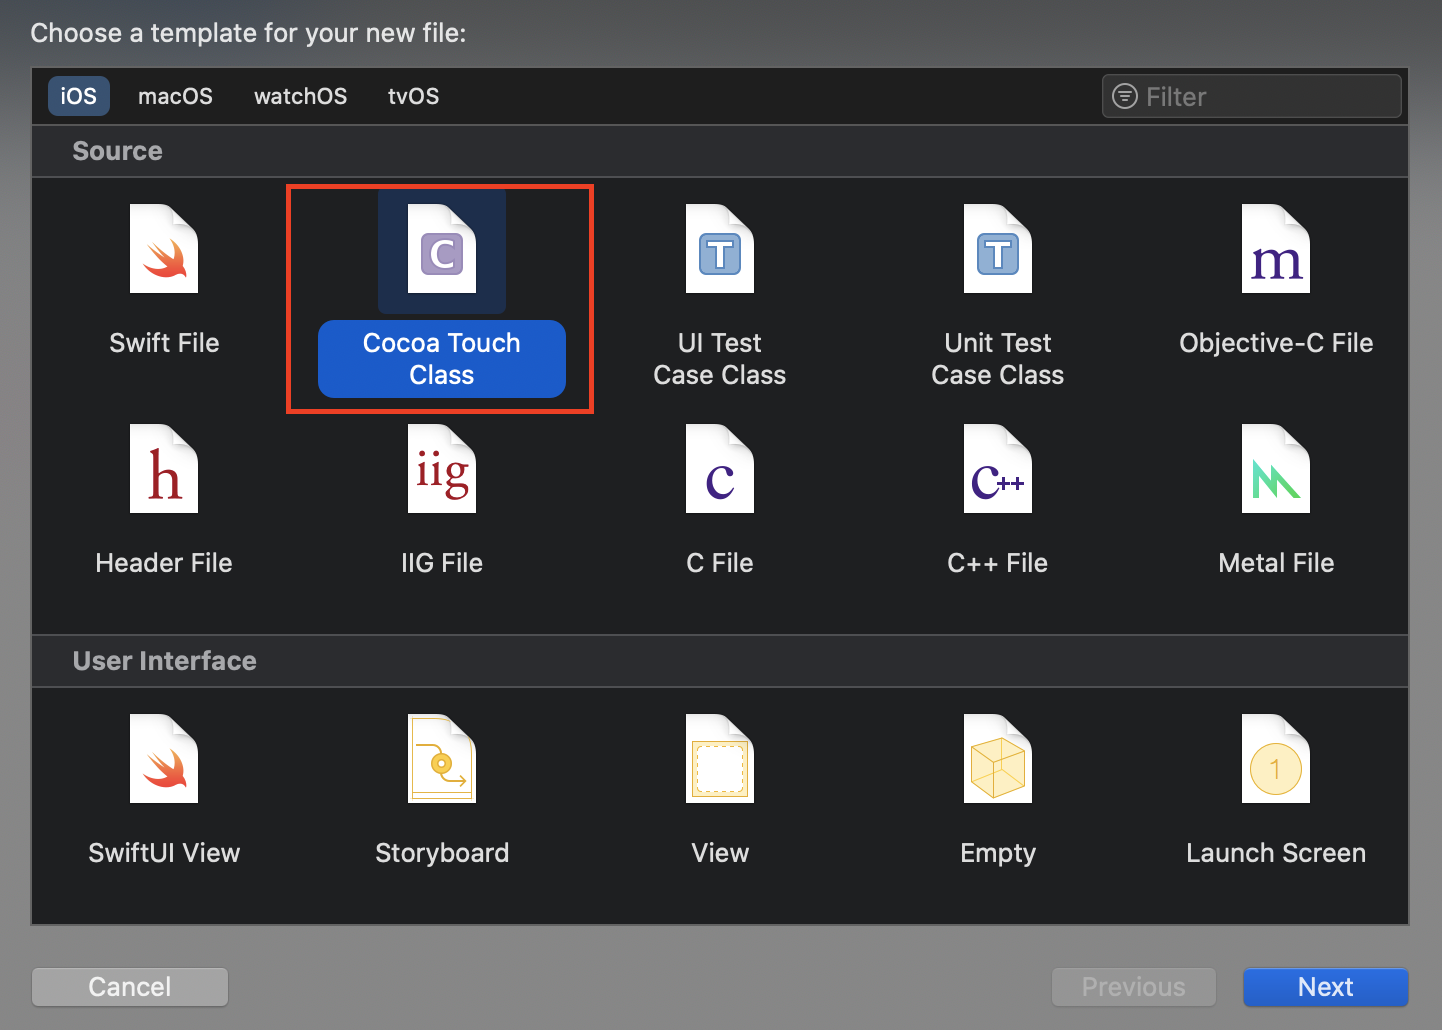Screen dimensions: 1442x1030
Task: Choose the Unit Test Case Class icon
Action: point(998,249)
